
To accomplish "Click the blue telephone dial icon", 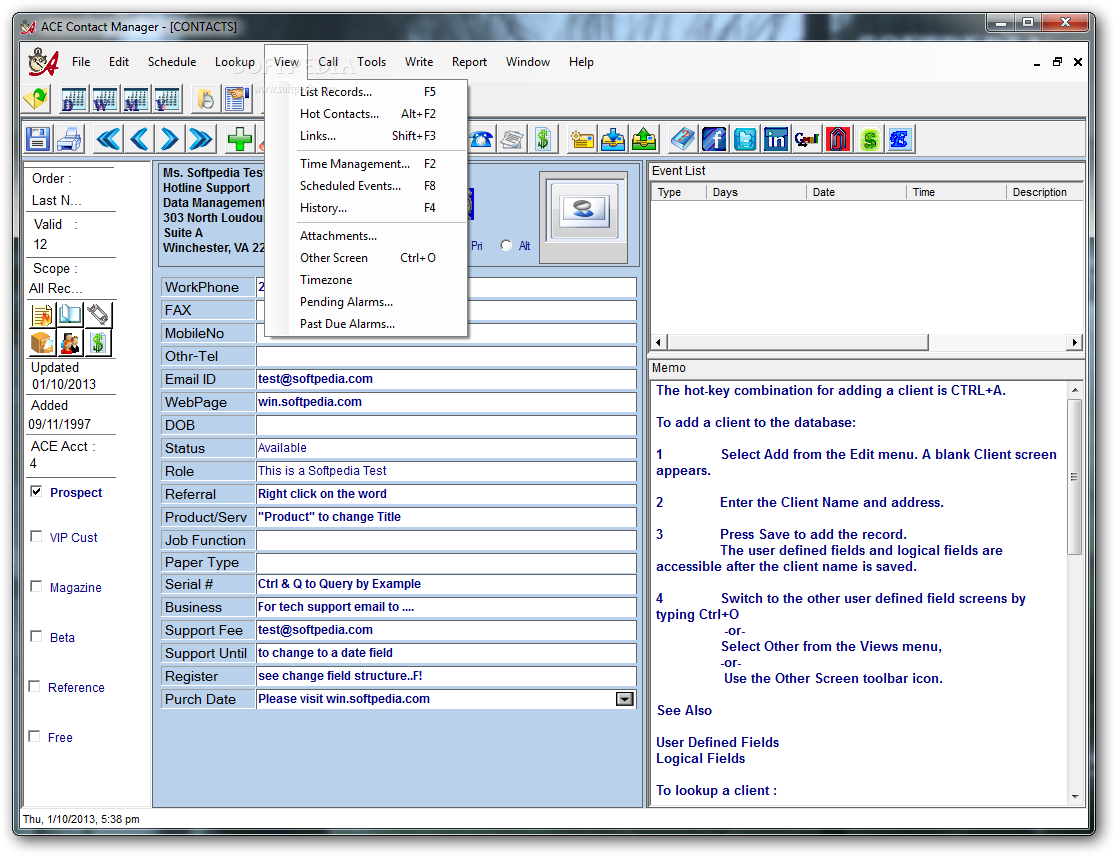I will click(x=481, y=139).
